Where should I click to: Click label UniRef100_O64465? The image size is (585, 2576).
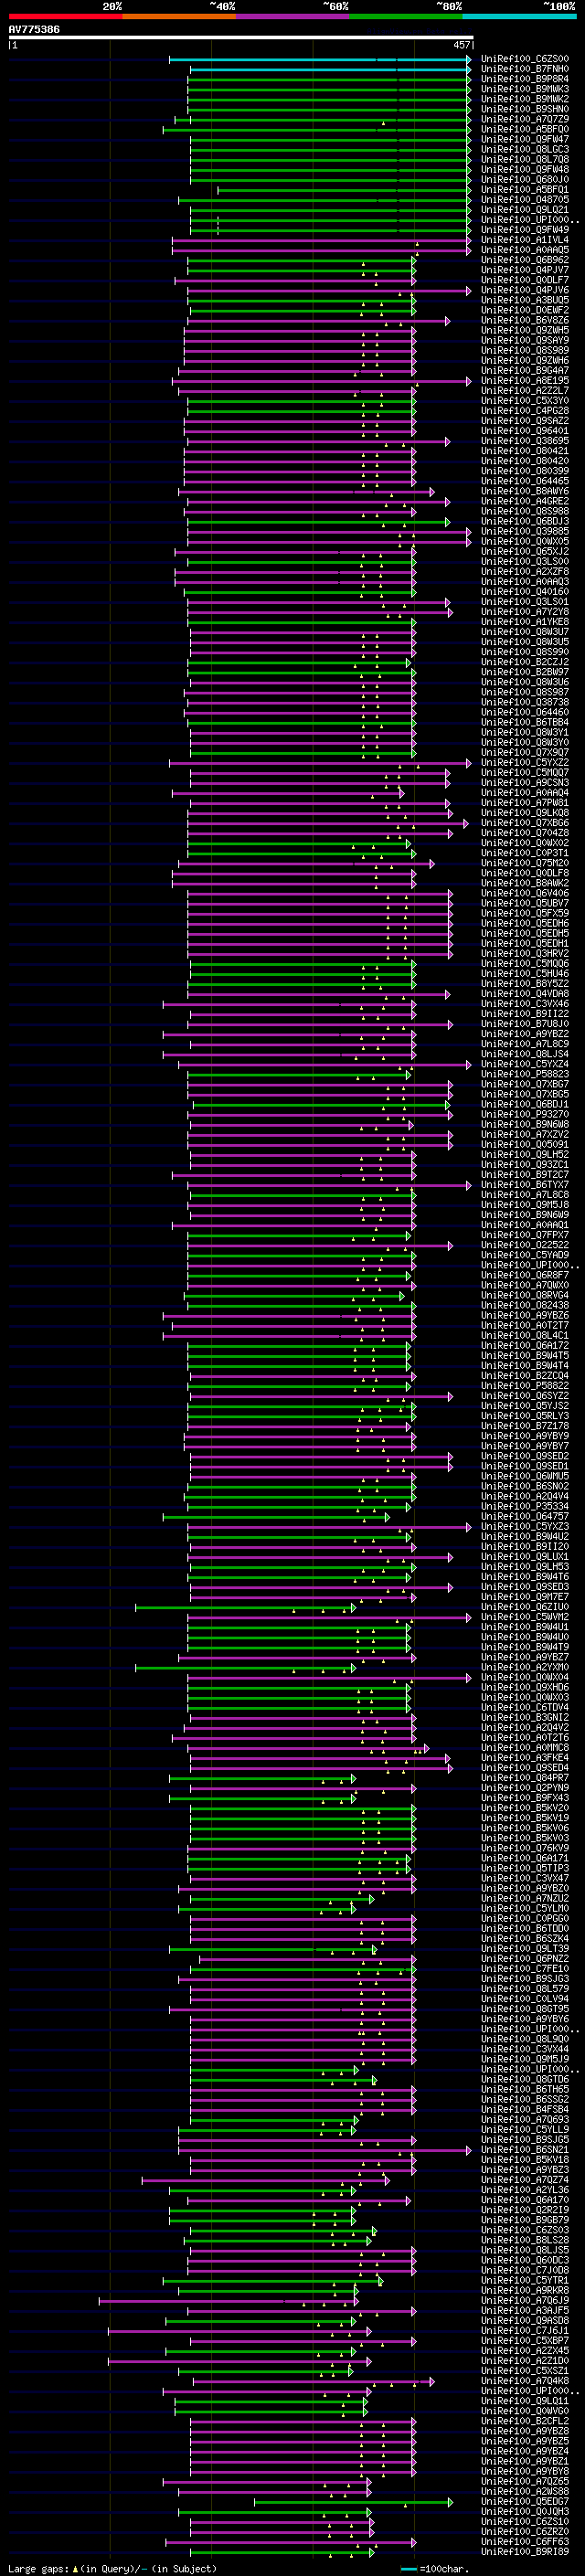(524, 481)
